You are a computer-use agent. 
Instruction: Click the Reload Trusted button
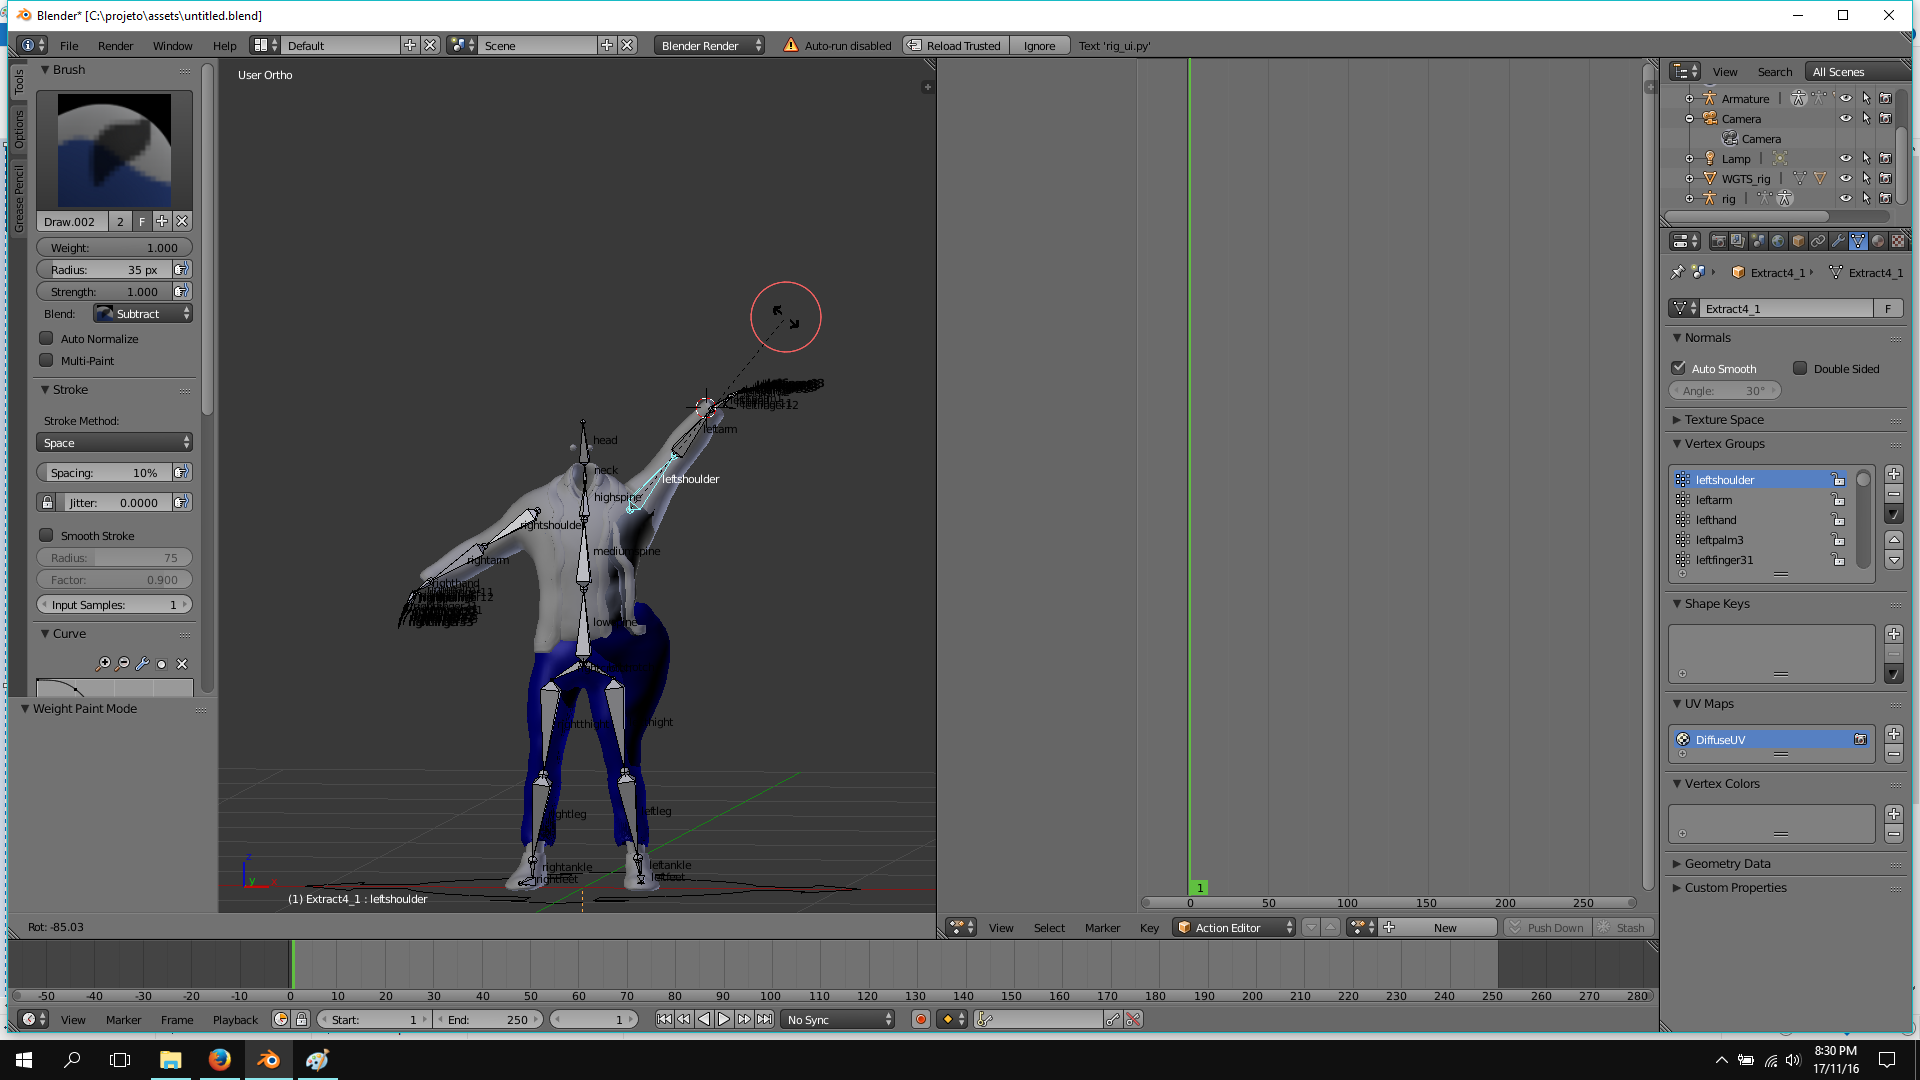955,46
